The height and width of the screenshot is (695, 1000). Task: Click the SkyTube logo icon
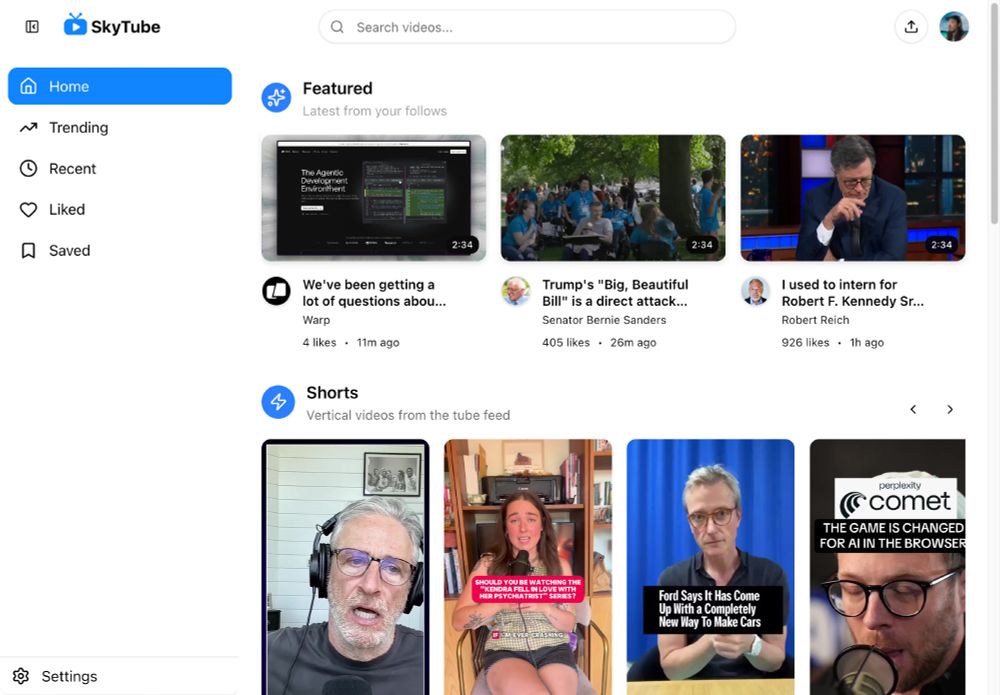75,25
